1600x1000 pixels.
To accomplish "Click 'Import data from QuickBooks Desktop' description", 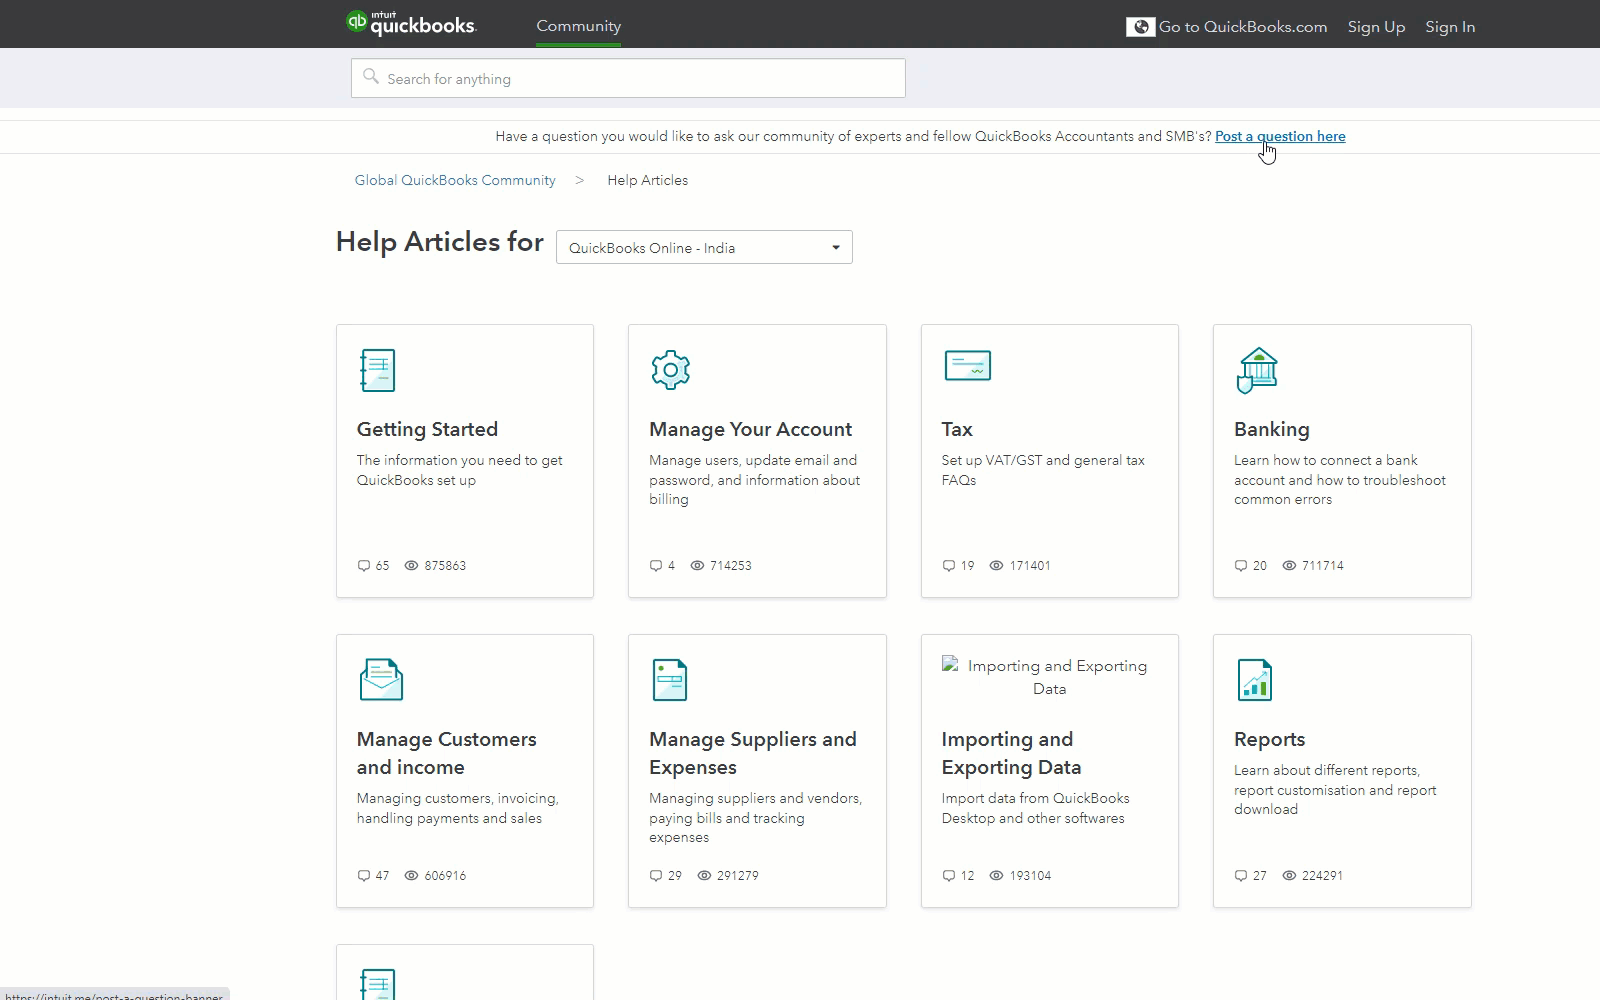I will pyautogui.click(x=1035, y=808).
